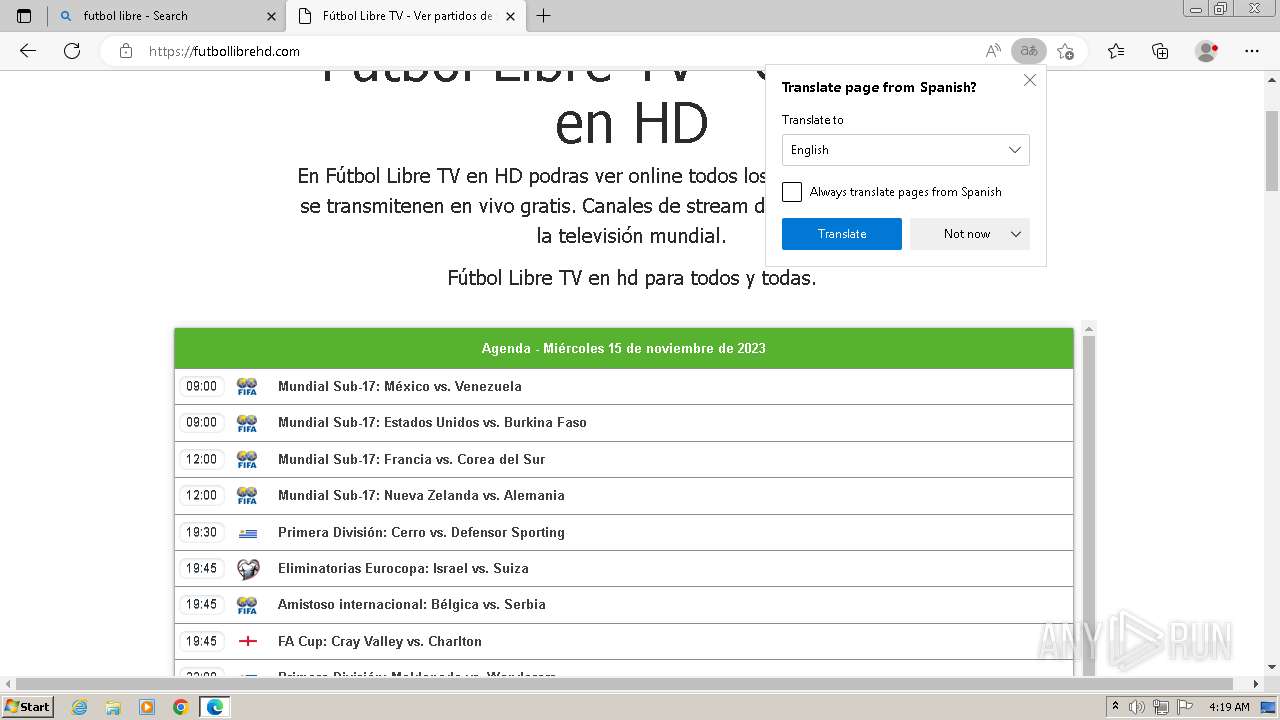Close the Fútbol Libre TV tab
Screen dimensions: 1280x720
pyautogui.click(x=511, y=16)
